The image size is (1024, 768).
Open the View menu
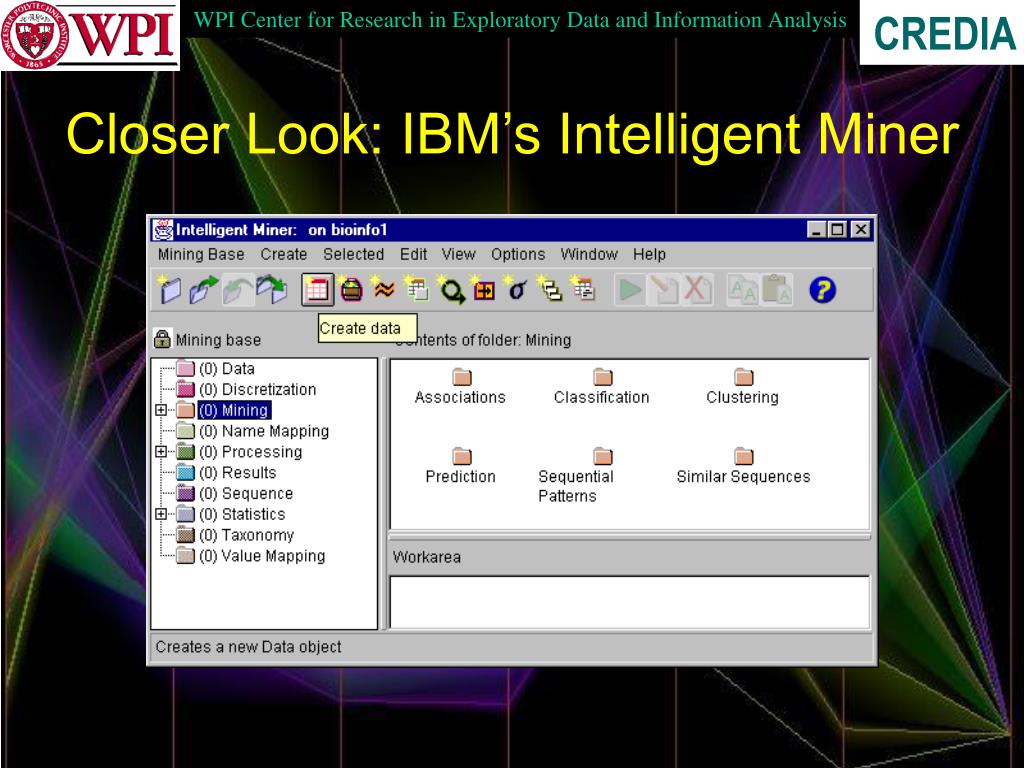click(x=458, y=254)
